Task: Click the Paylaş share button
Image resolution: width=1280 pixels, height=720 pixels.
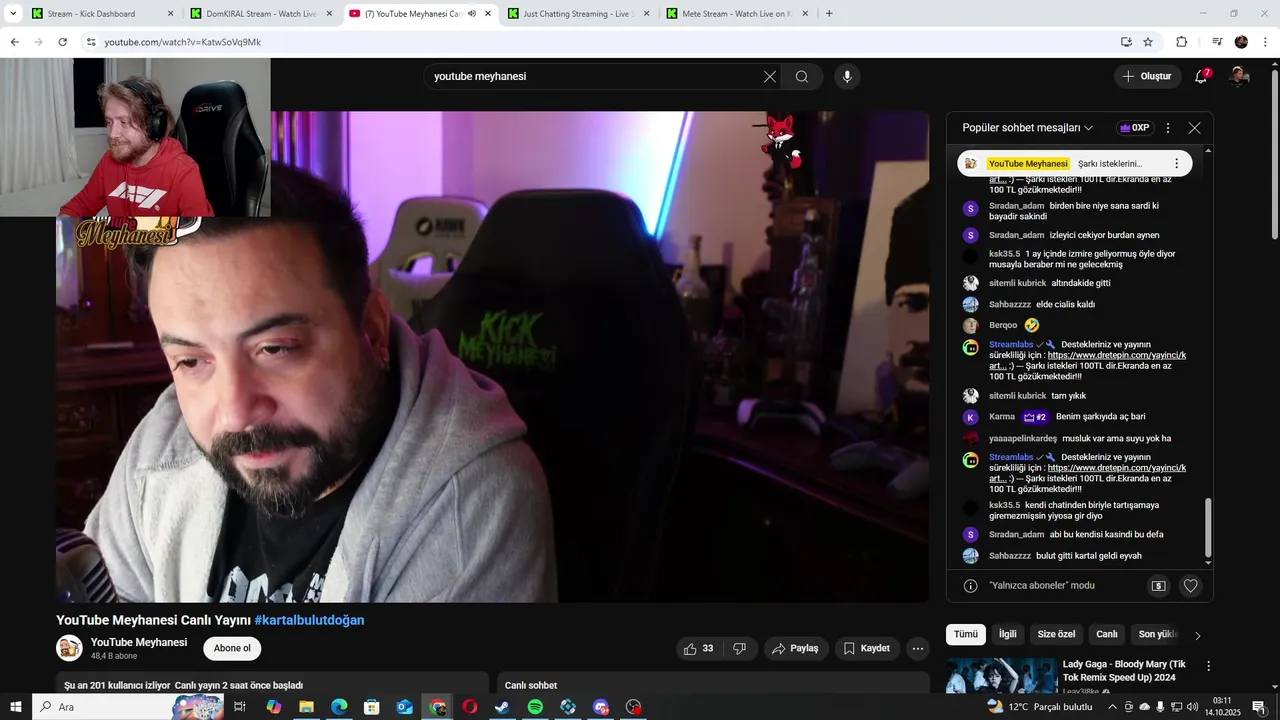Action: click(x=797, y=648)
